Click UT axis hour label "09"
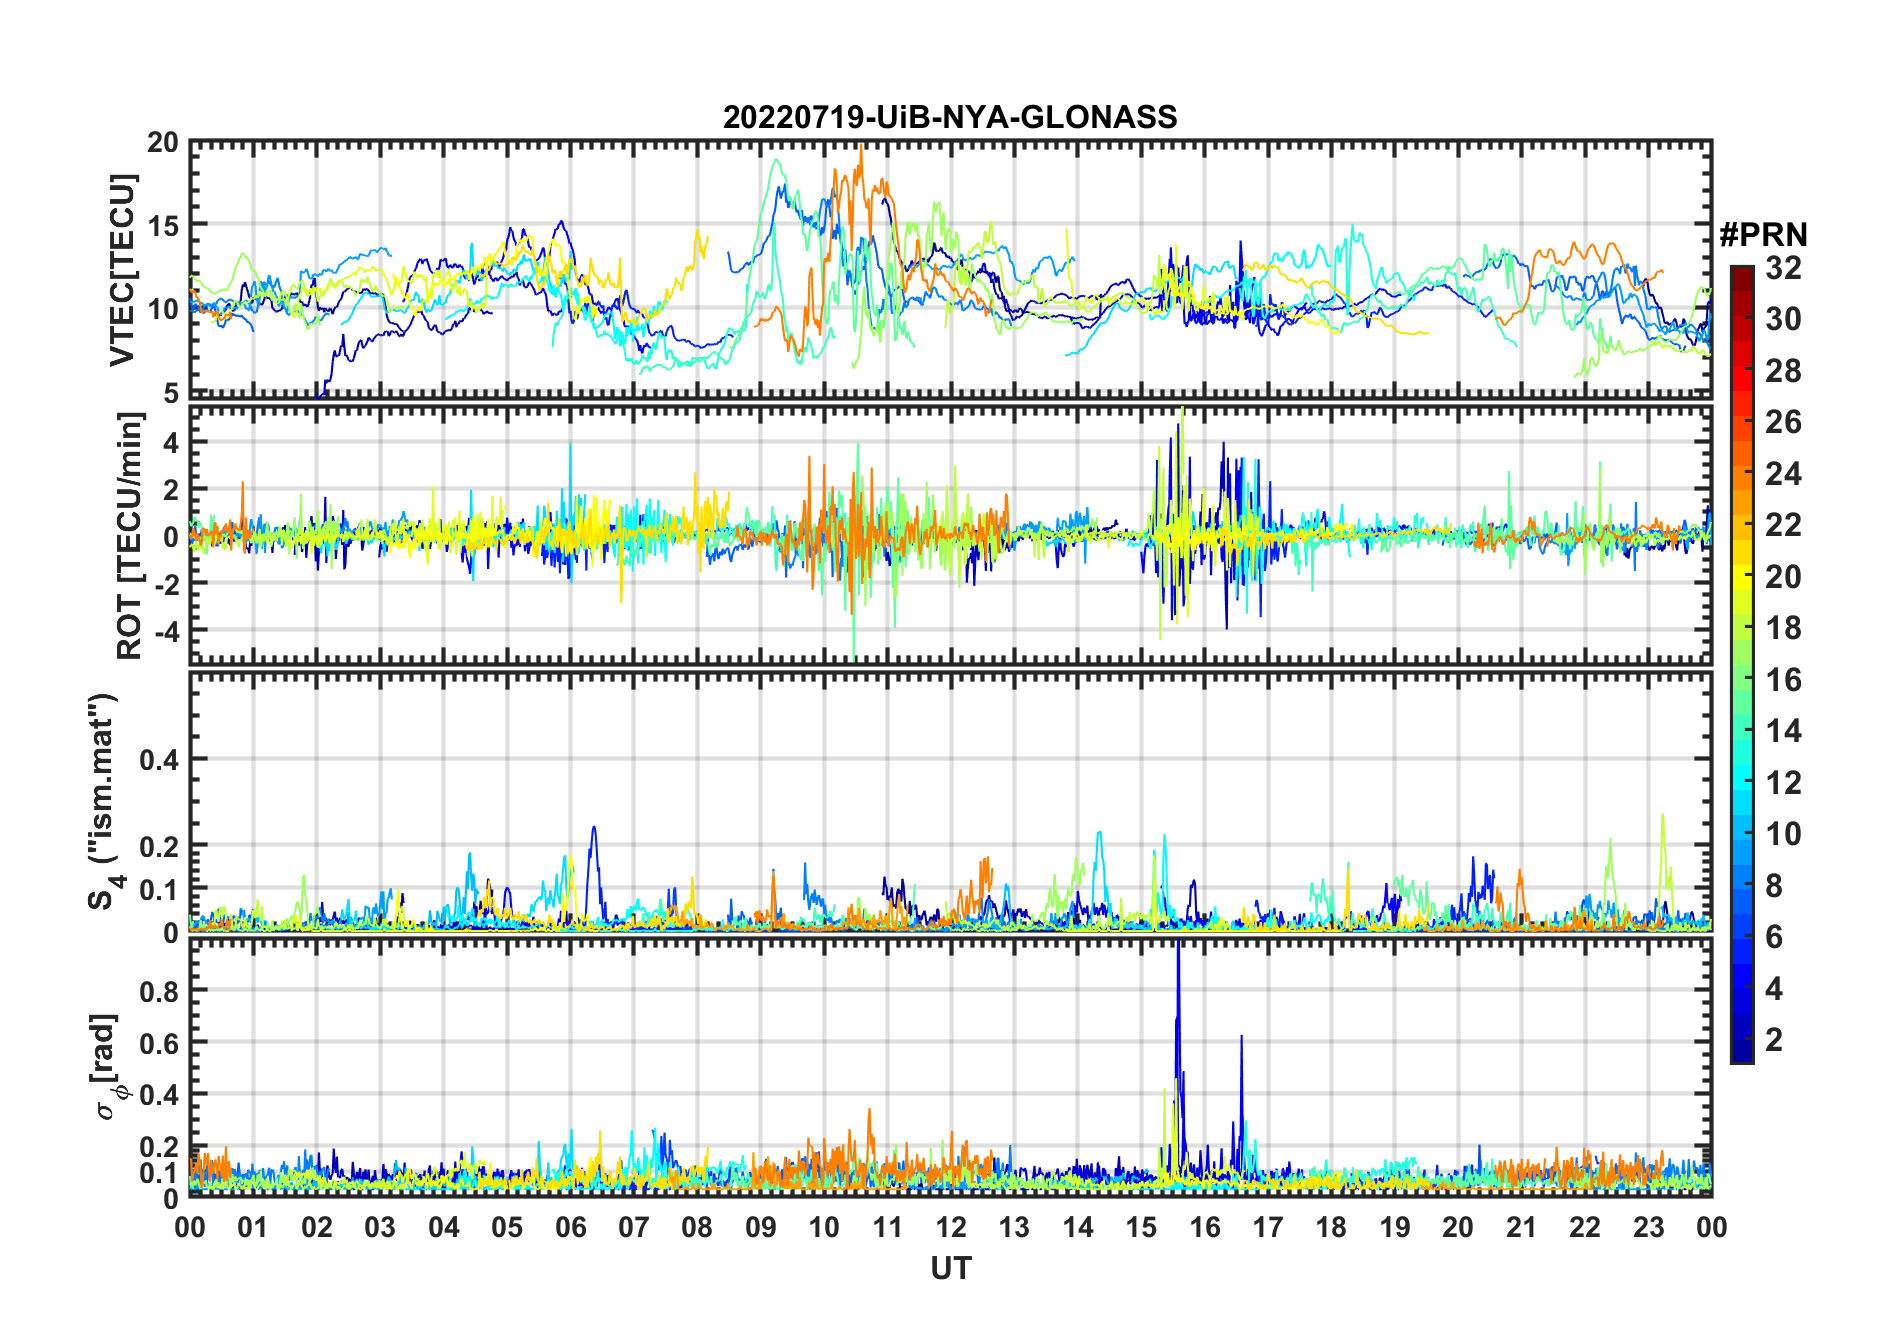The height and width of the screenshot is (1330, 1902). pyautogui.click(x=761, y=1228)
